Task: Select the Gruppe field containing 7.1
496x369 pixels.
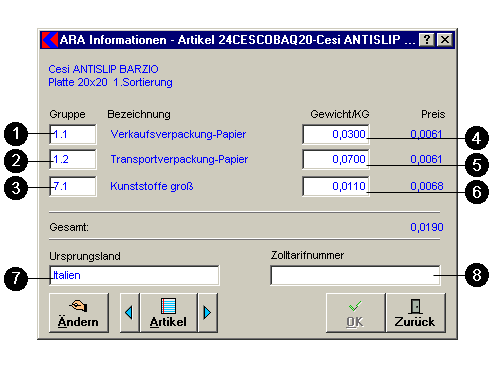Action: (x=73, y=186)
